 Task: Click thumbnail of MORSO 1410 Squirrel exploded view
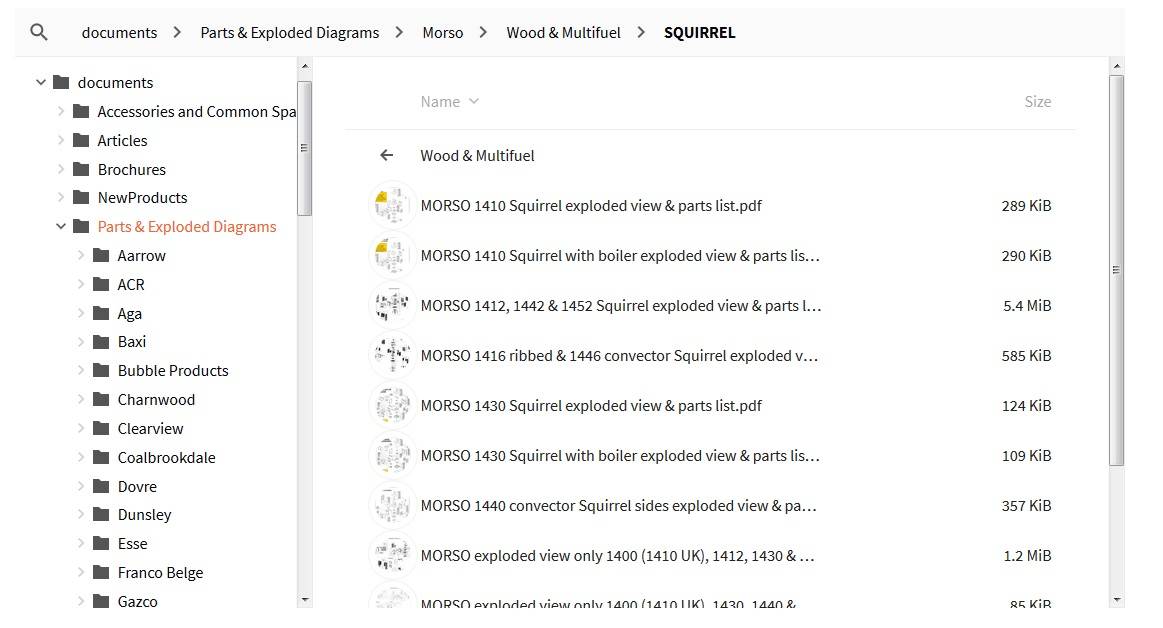pos(392,205)
